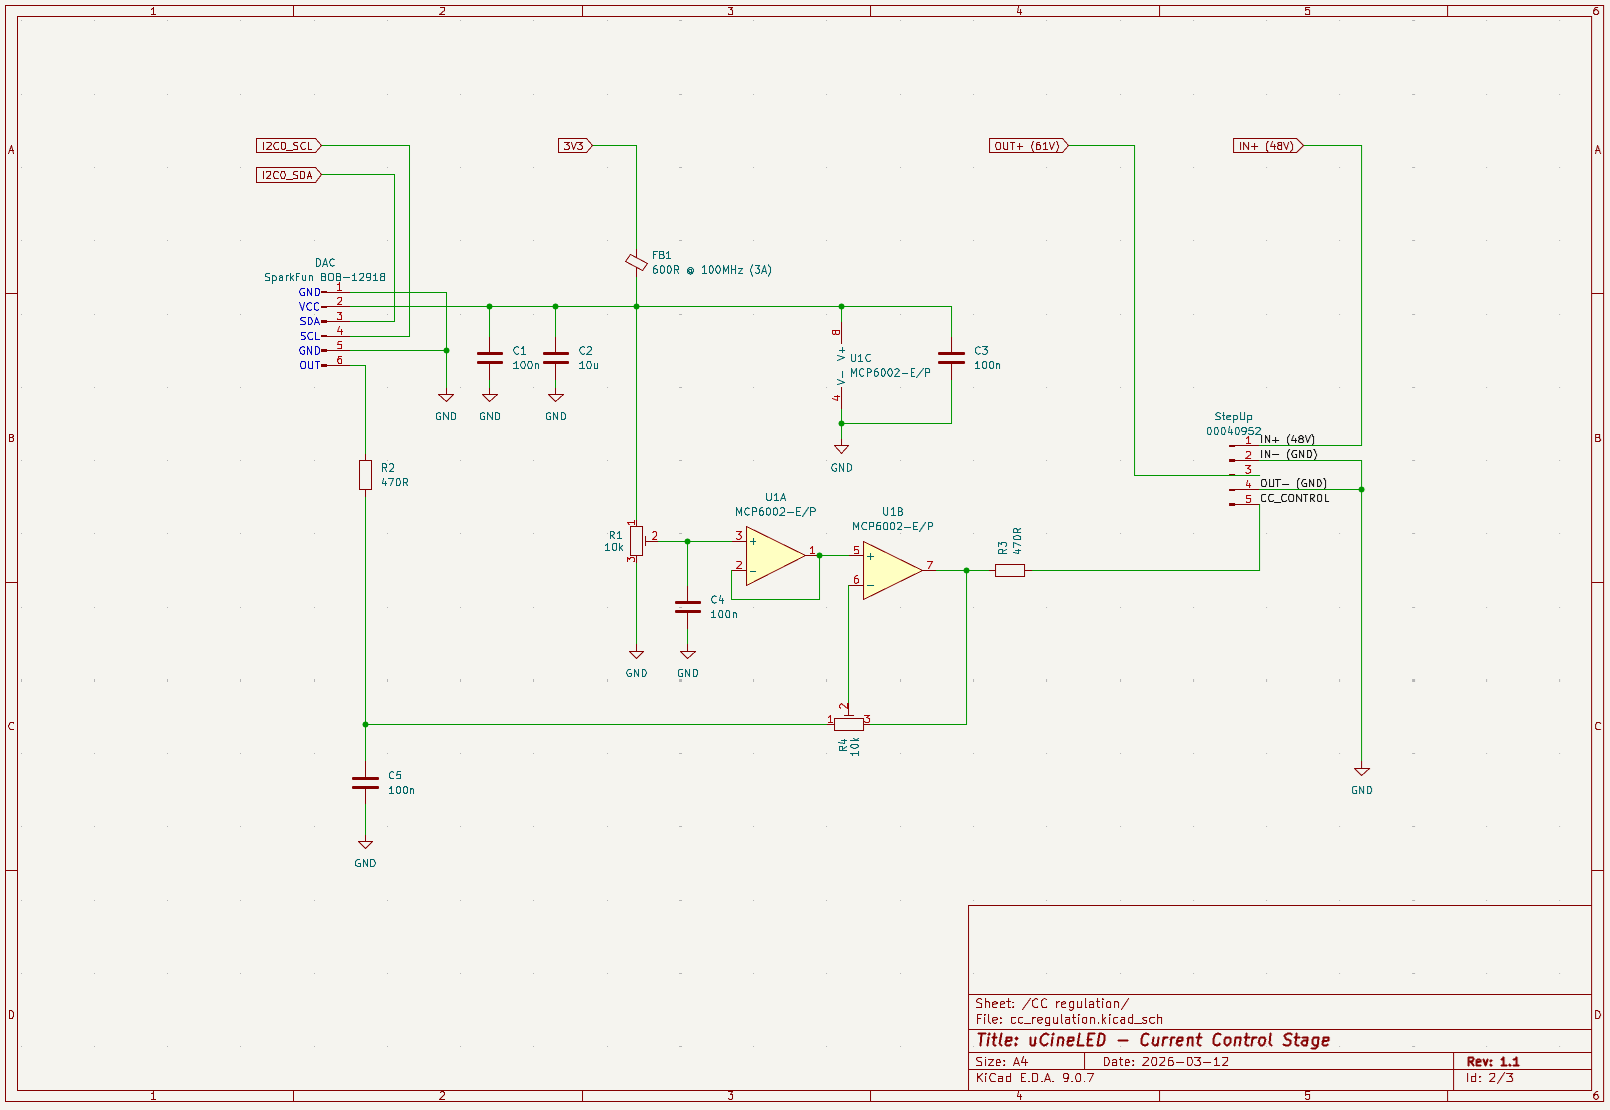Image resolution: width=1610 pixels, height=1110 pixels.
Task: Select the C4 100n capacitor symbol
Action: (687, 607)
